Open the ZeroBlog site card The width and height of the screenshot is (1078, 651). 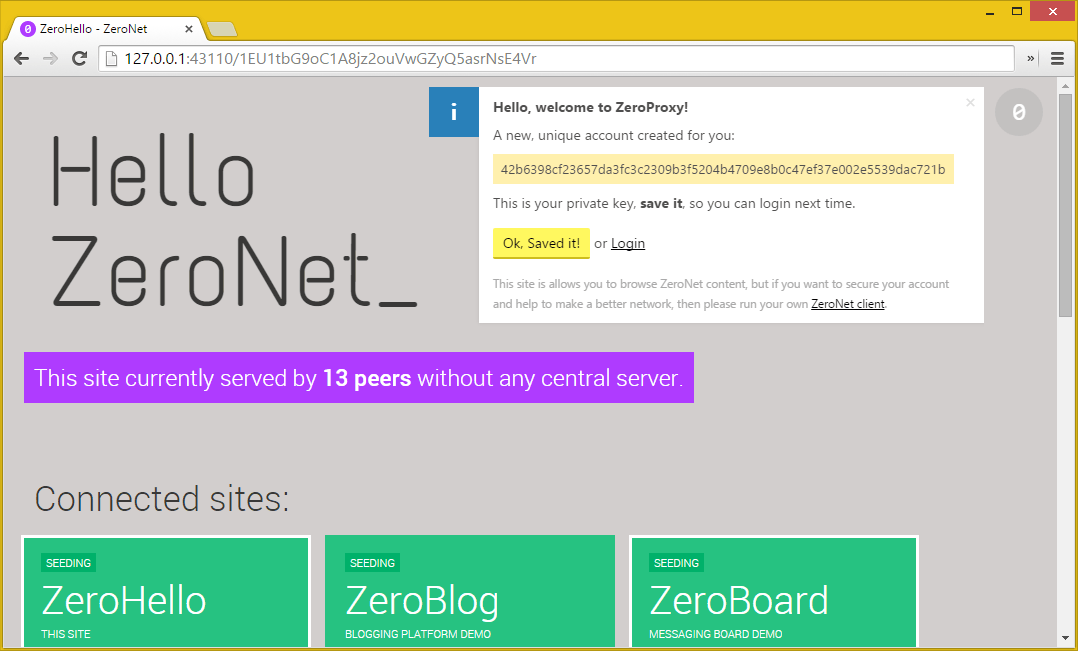(x=470, y=593)
